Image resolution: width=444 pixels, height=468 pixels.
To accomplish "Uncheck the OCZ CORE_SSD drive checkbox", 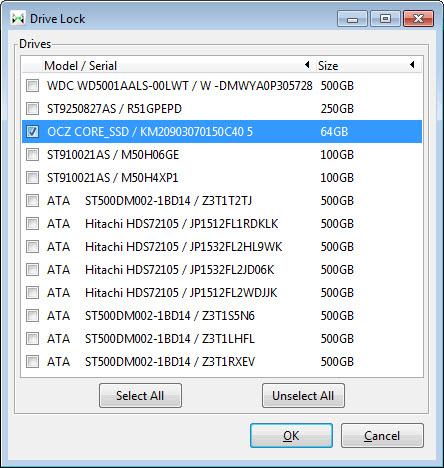I will [x=32, y=132].
